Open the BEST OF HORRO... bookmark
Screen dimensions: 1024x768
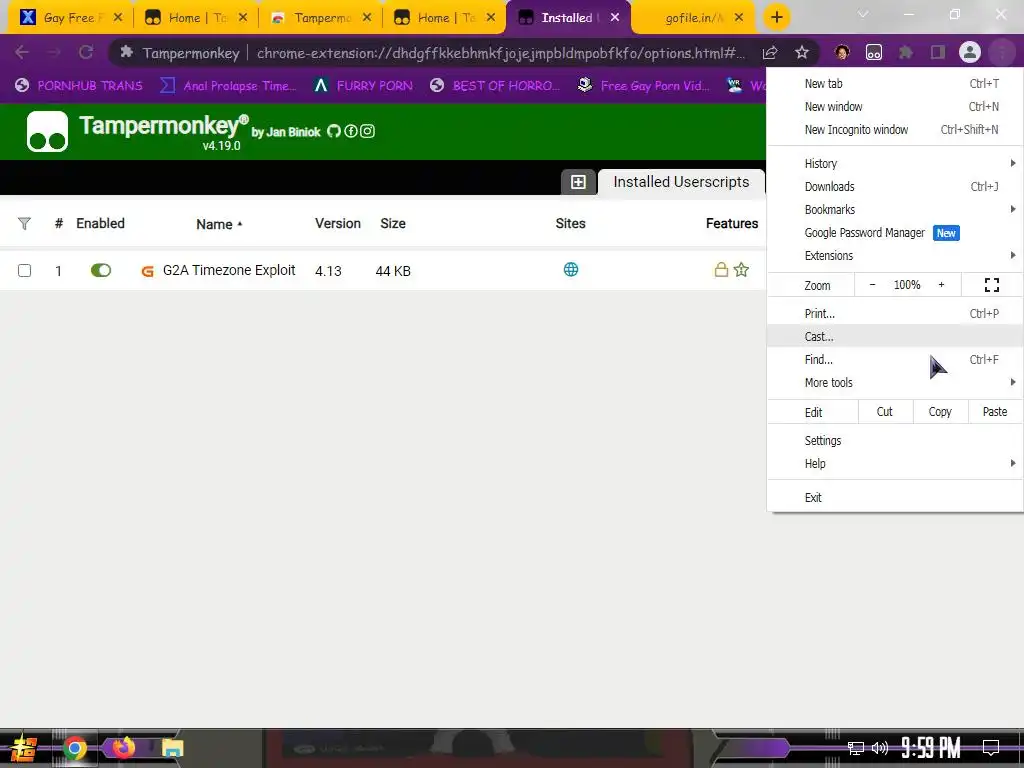tap(495, 86)
